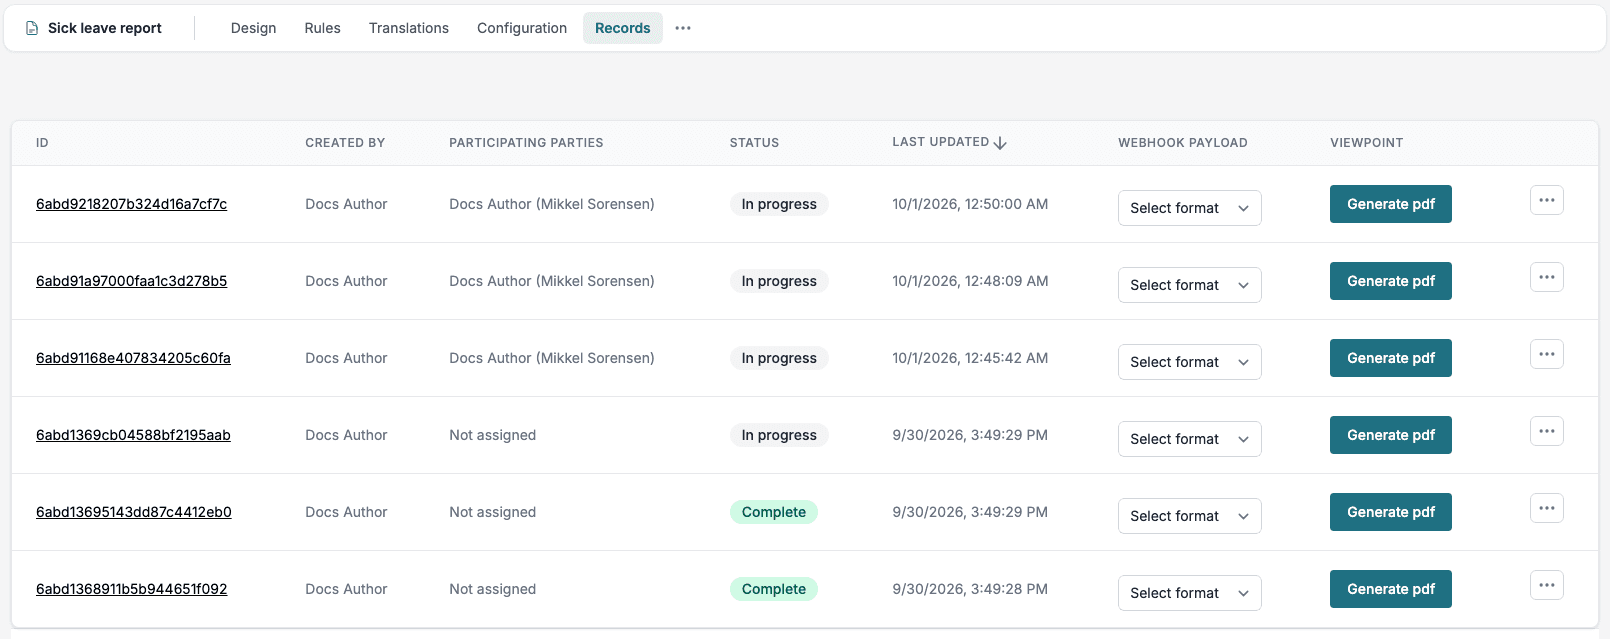The width and height of the screenshot is (1610, 639).
Task: Click the Status column header
Action: point(754,143)
